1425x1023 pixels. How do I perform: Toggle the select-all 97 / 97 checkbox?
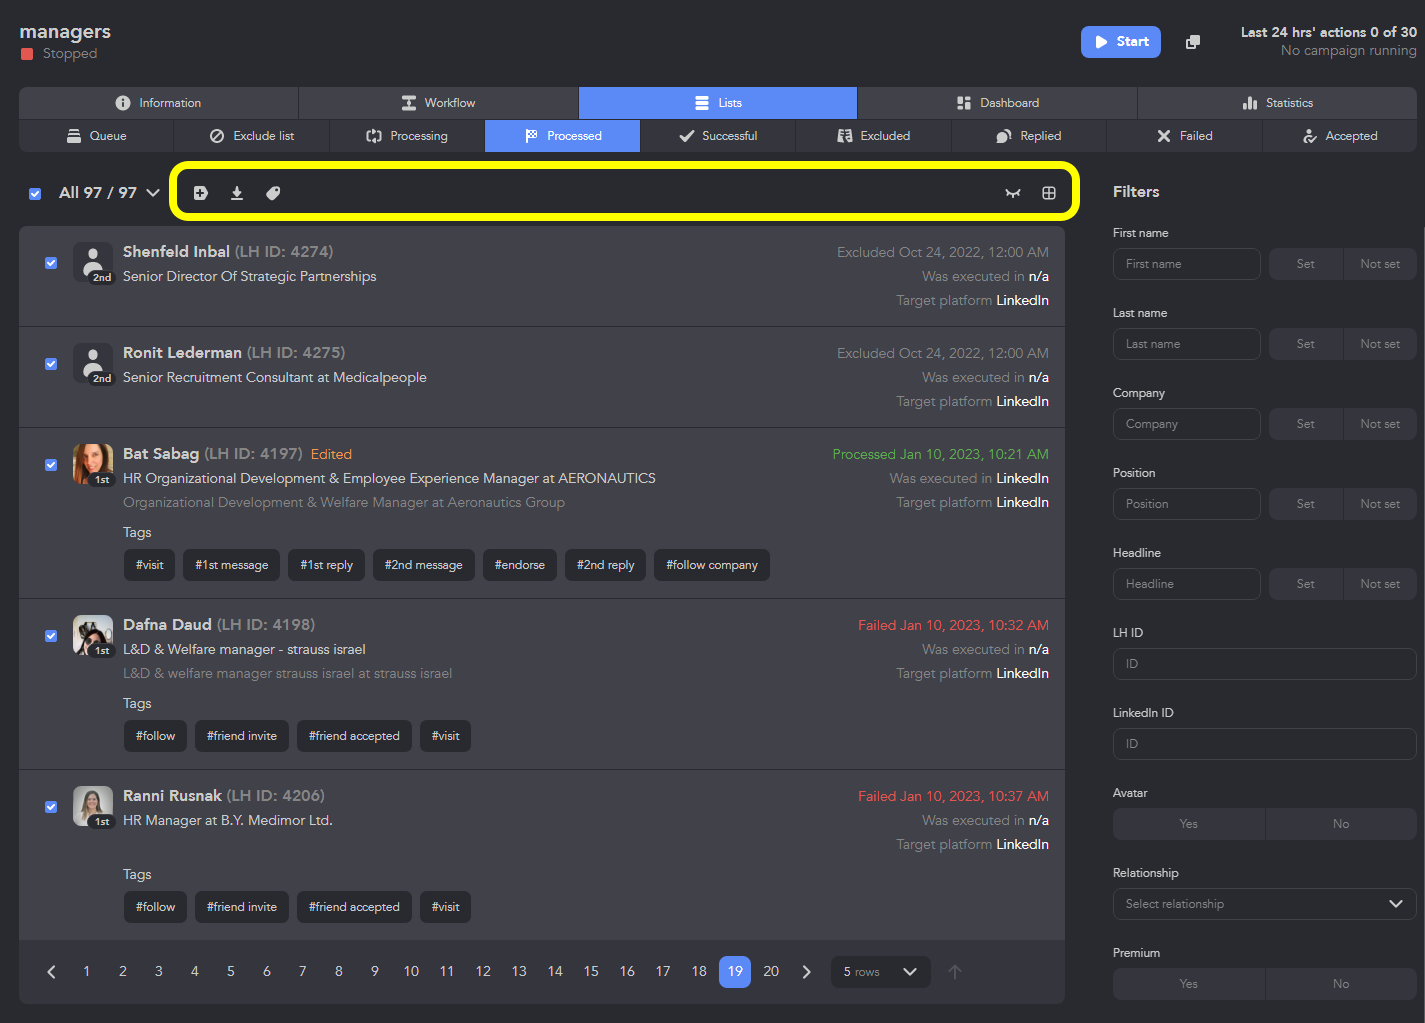35,193
